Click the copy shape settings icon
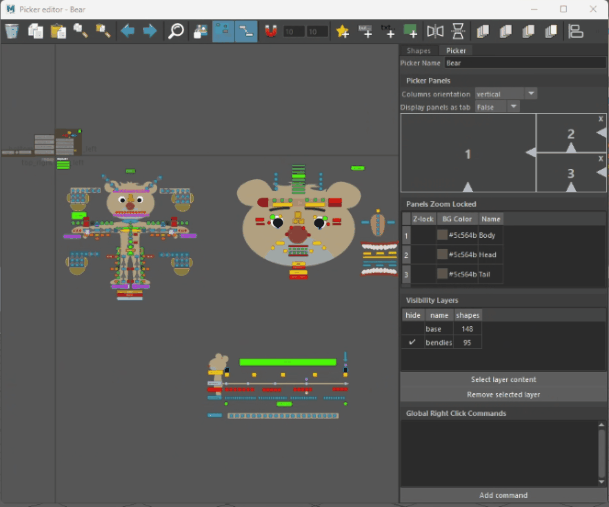Viewport: 609px width, 507px height. coord(81,31)
